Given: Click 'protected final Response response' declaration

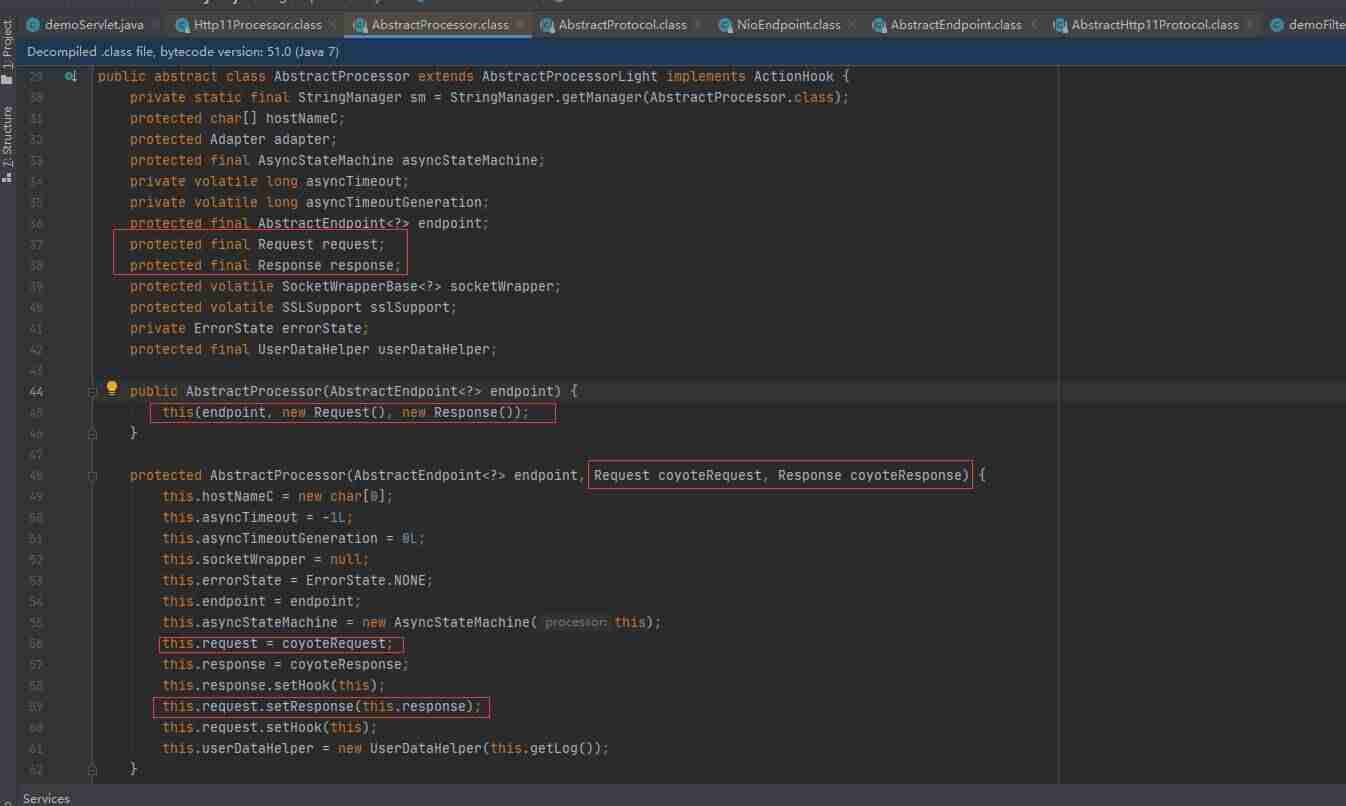Looking at the screenshot, I should [265, 265].
